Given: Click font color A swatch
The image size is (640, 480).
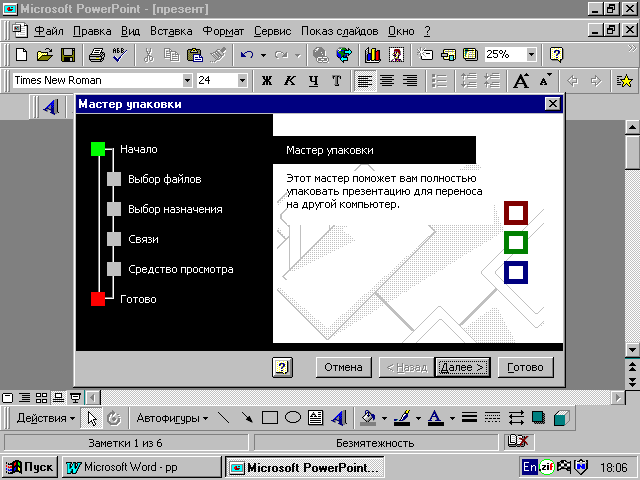Looking at the screenshot, I should 436,418.
